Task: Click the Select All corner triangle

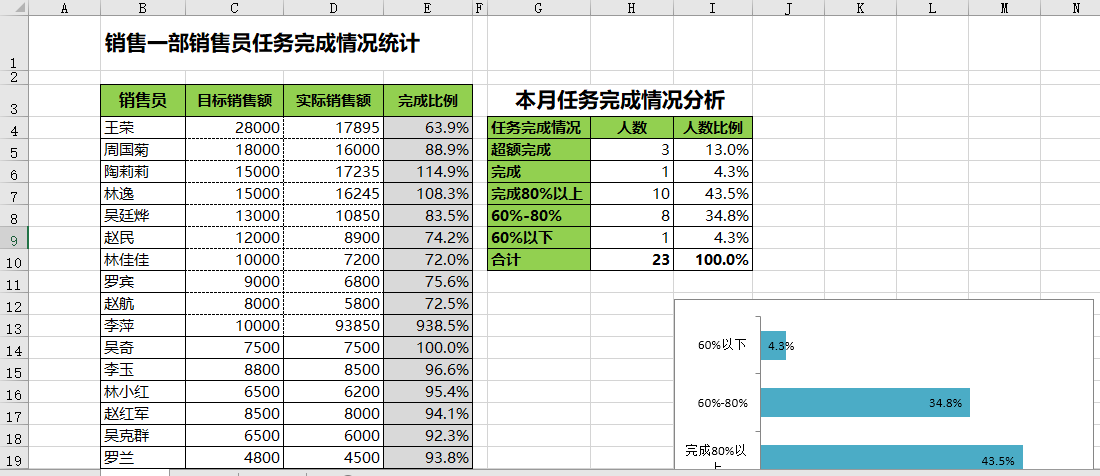Action: [x=14, y=9]
